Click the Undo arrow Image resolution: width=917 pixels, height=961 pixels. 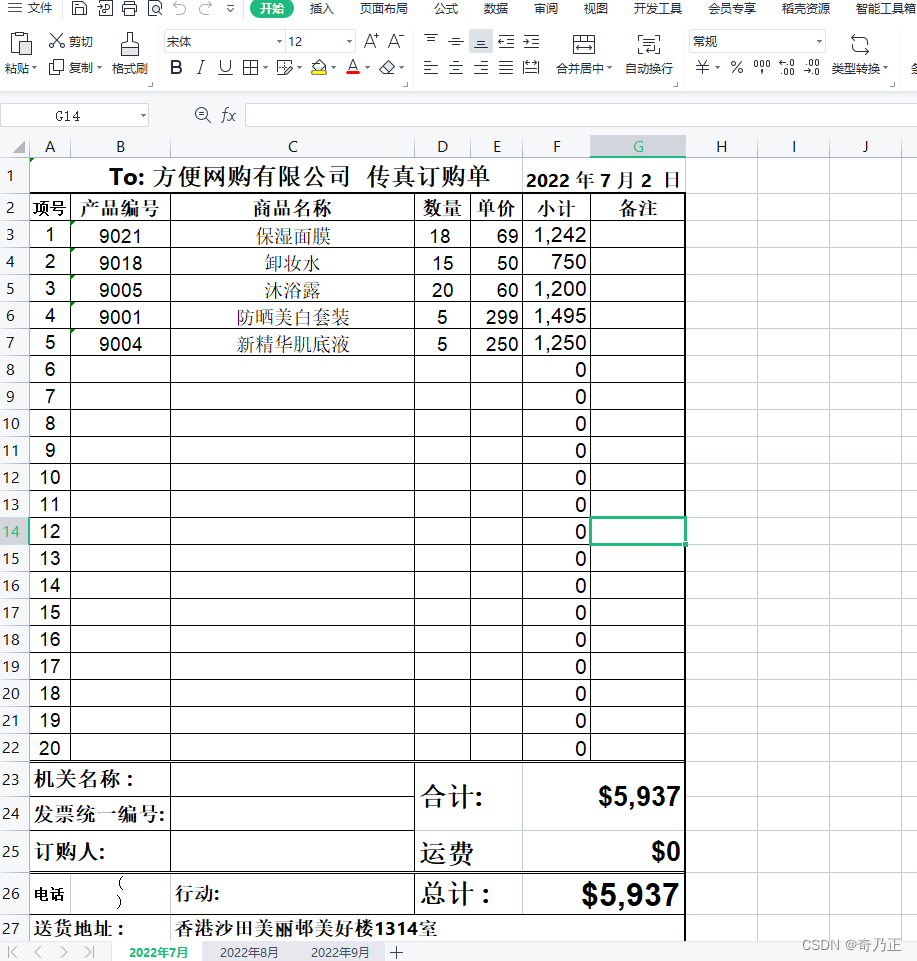click(180, 8)
